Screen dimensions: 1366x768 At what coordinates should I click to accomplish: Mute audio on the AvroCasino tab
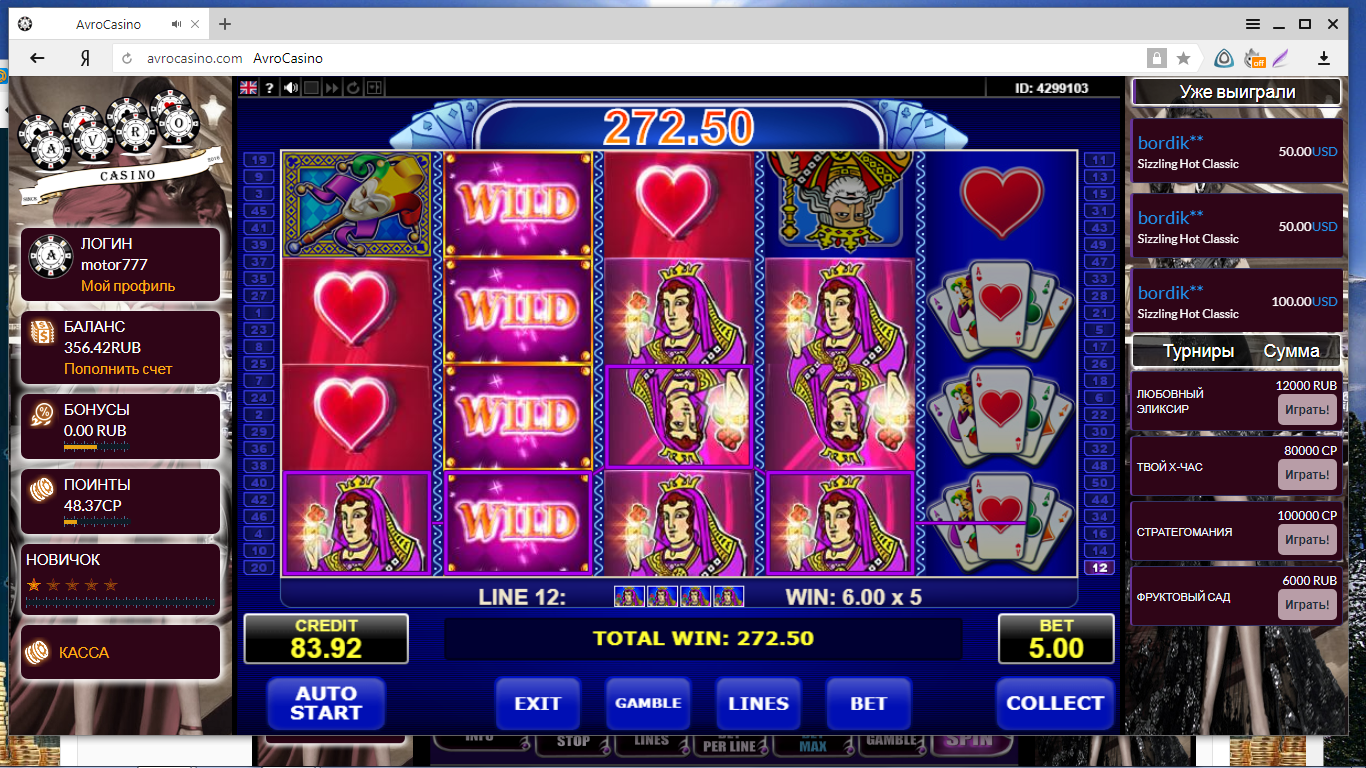pyautogui.click(x=177, y=24)
